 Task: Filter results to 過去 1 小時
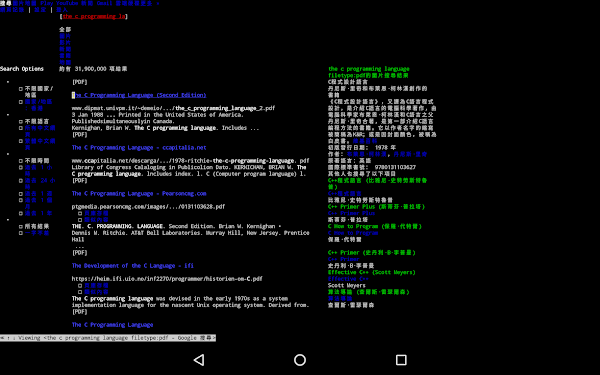(x=39, y=170)
